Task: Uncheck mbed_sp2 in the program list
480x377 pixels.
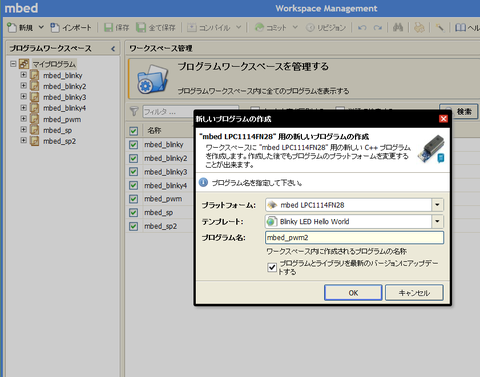Action: coord(134,226)
